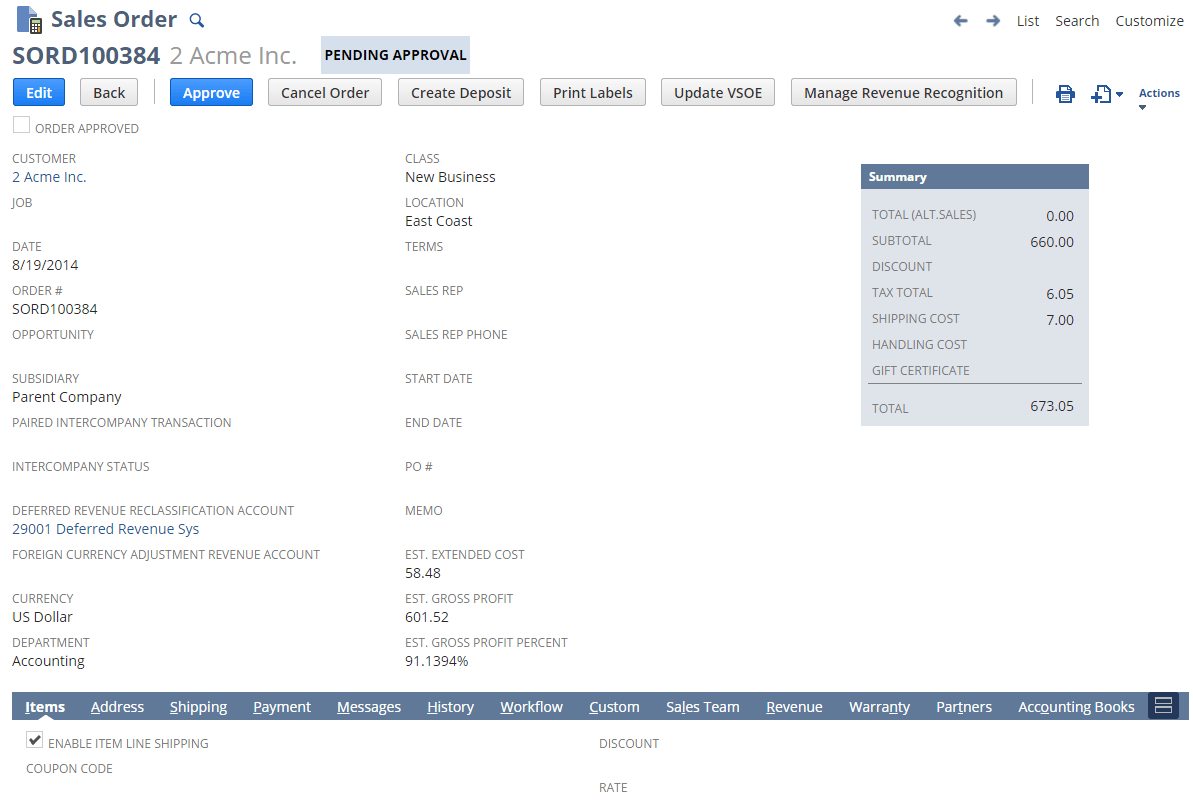Image resolution: width=1193 pixels, height=800 pixels.
Task: Click order number value SORD100384 under Order #
Action: [55, 309]
